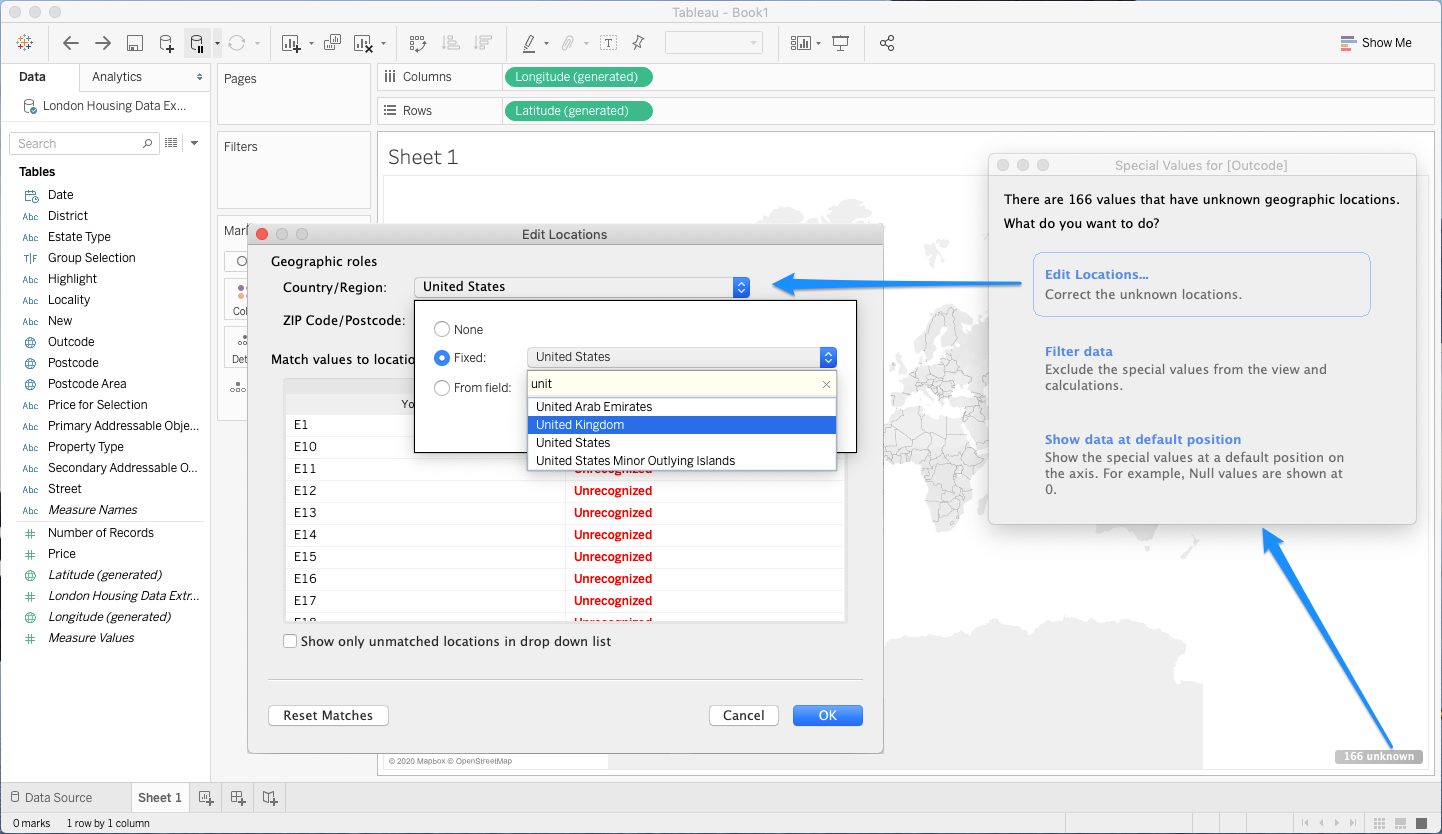The height and width of the screenshot is (834, 1442).
Task: Click the Group members paperclip icon
Action: click(x=567, y=43)
